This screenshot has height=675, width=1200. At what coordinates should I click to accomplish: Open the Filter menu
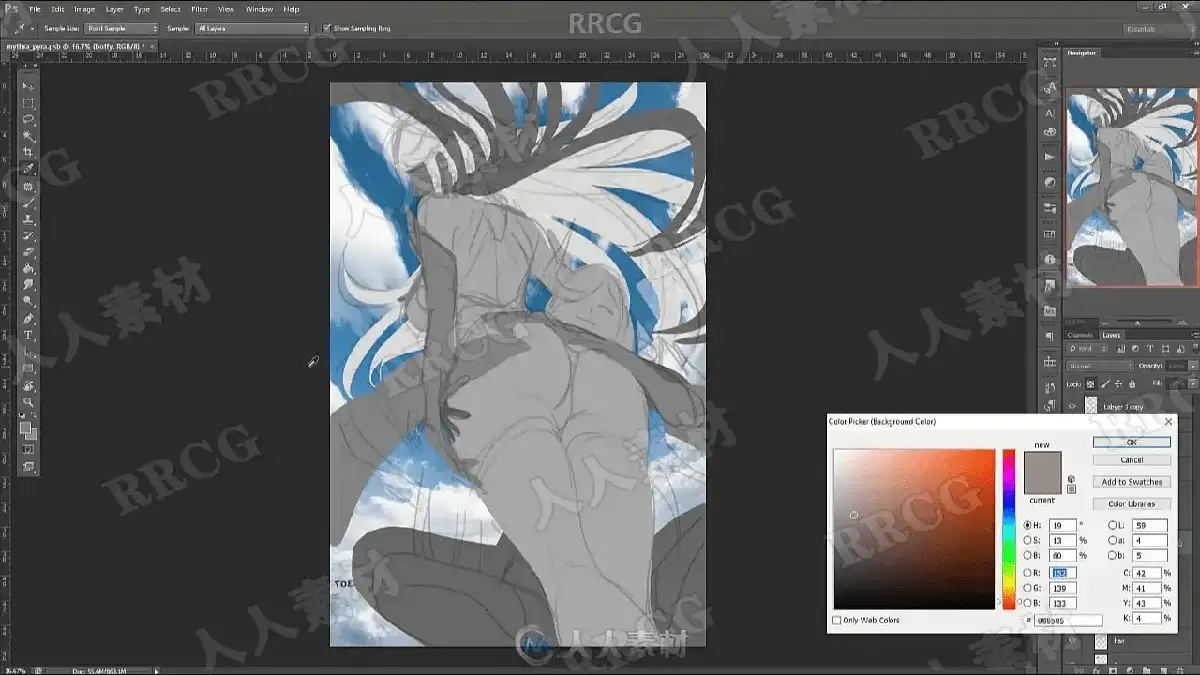[x=200, y=9]
